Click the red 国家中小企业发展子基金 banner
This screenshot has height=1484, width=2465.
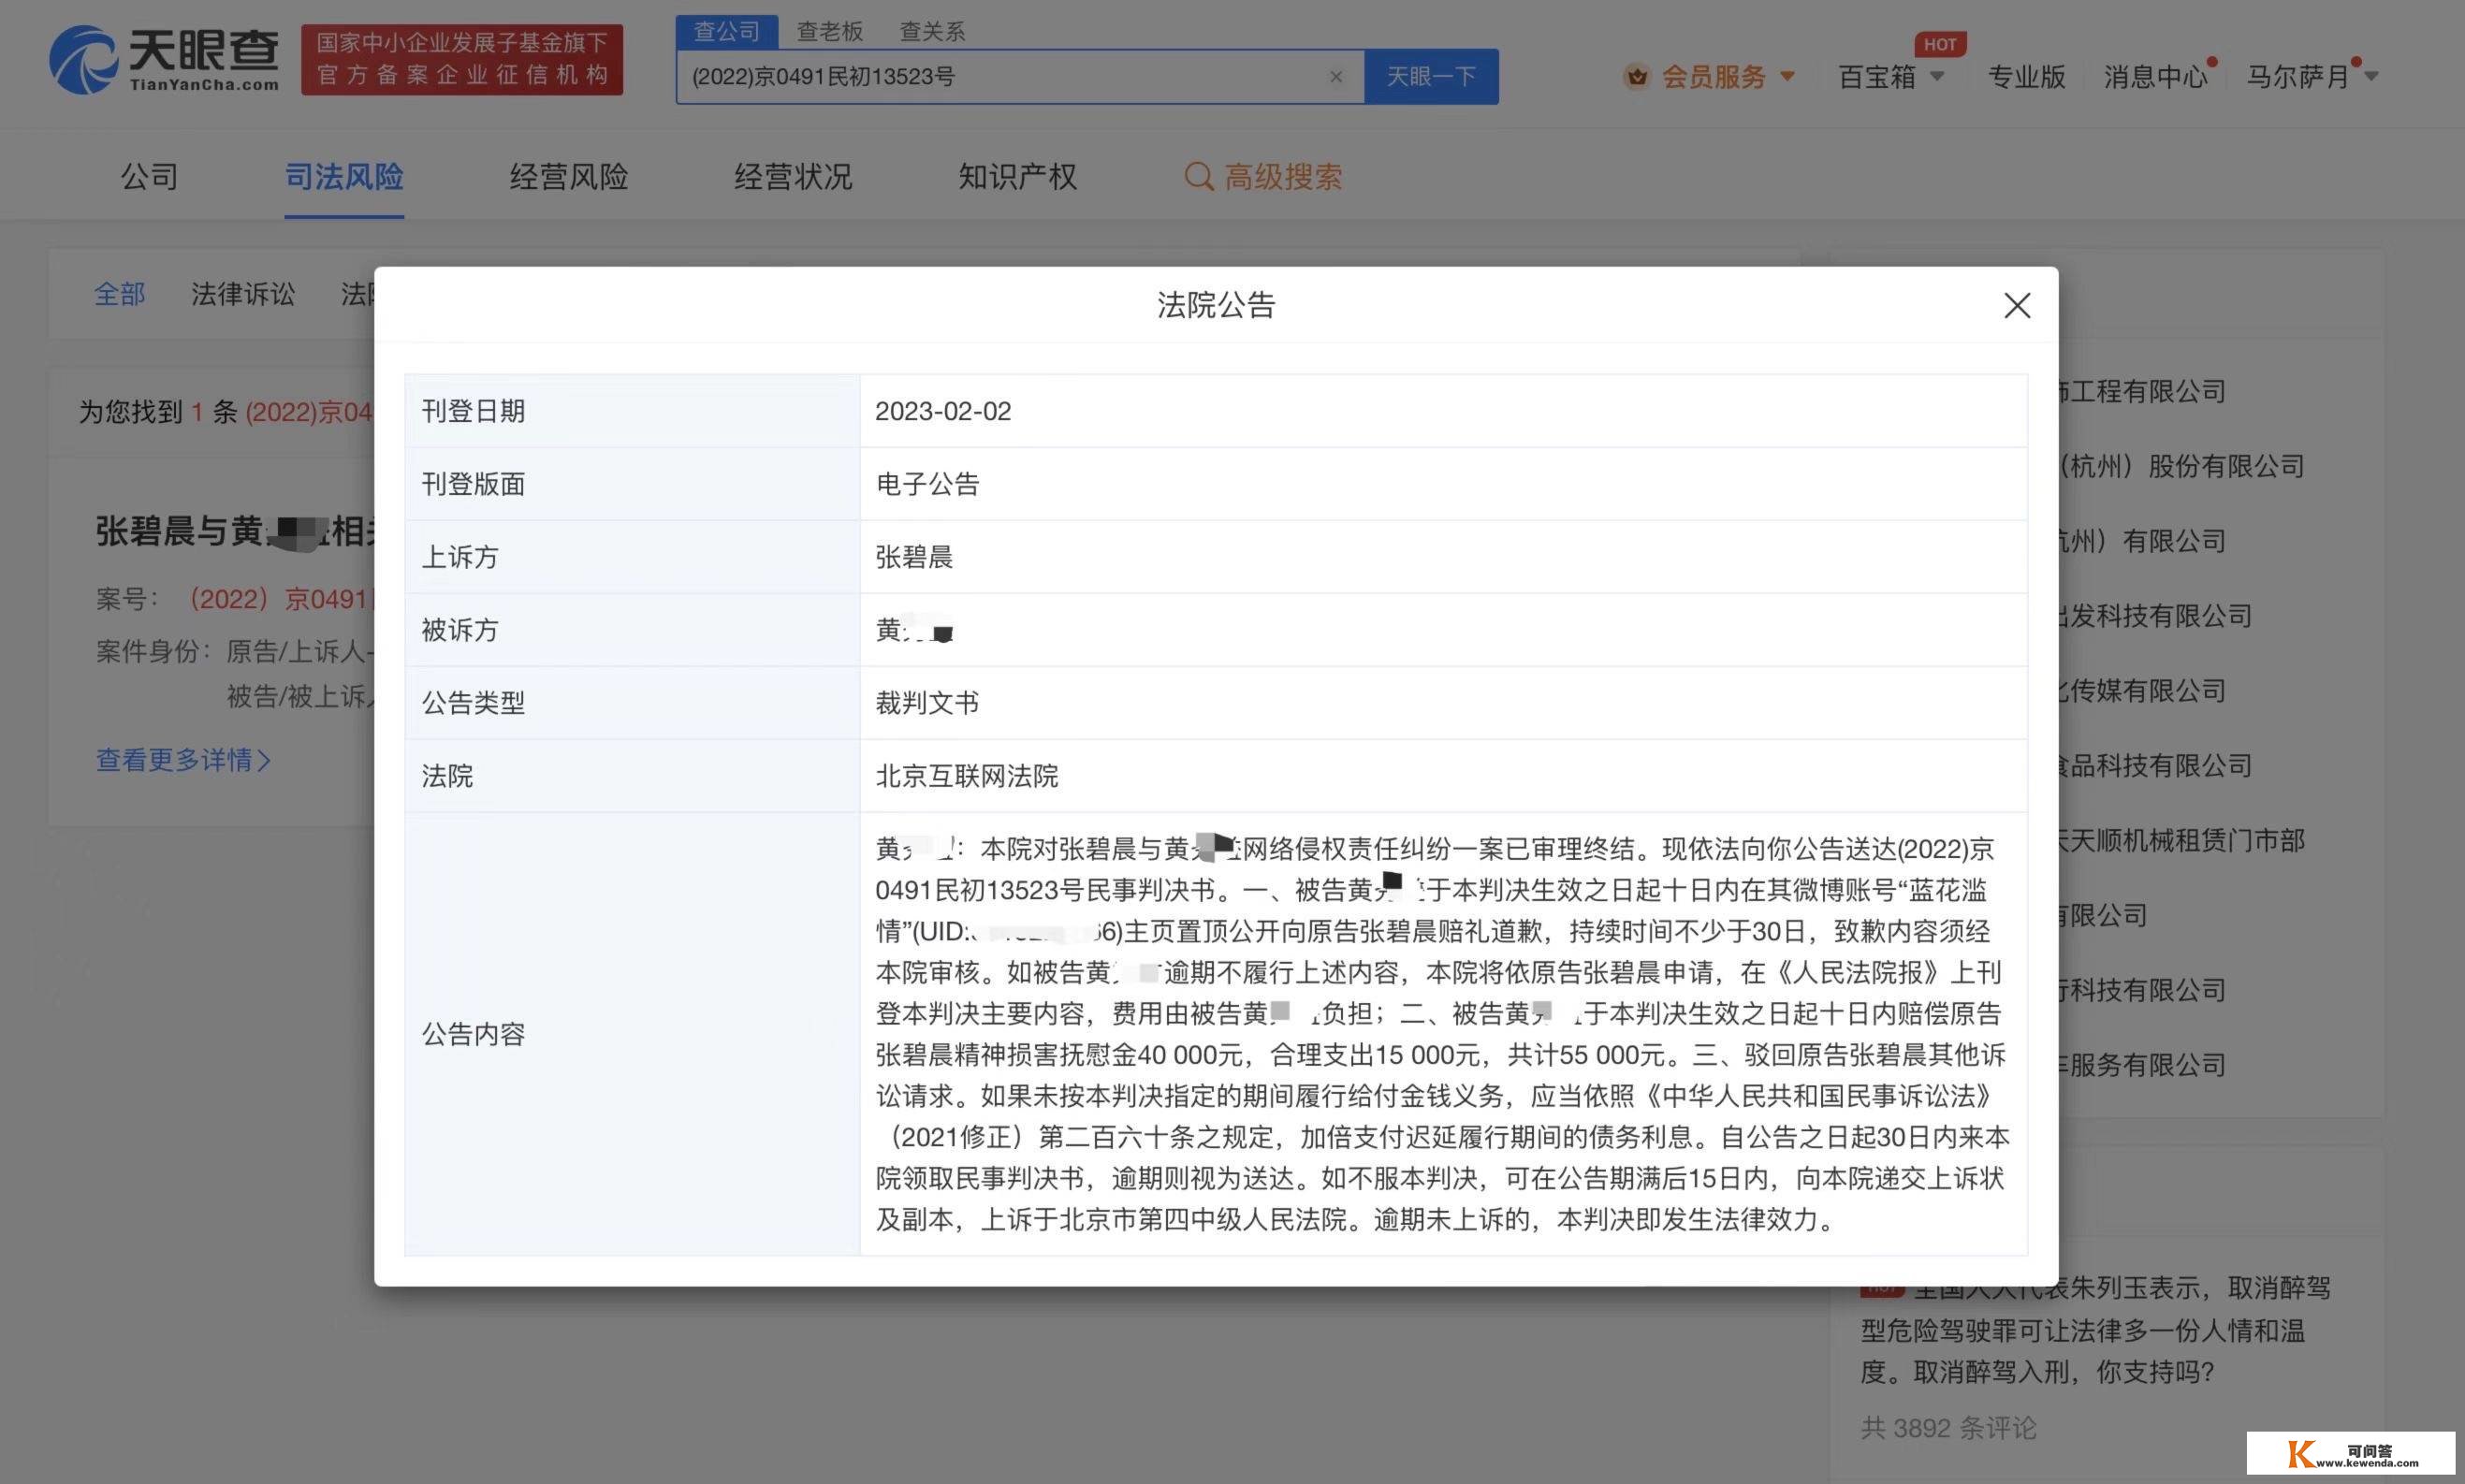(462, 60)
